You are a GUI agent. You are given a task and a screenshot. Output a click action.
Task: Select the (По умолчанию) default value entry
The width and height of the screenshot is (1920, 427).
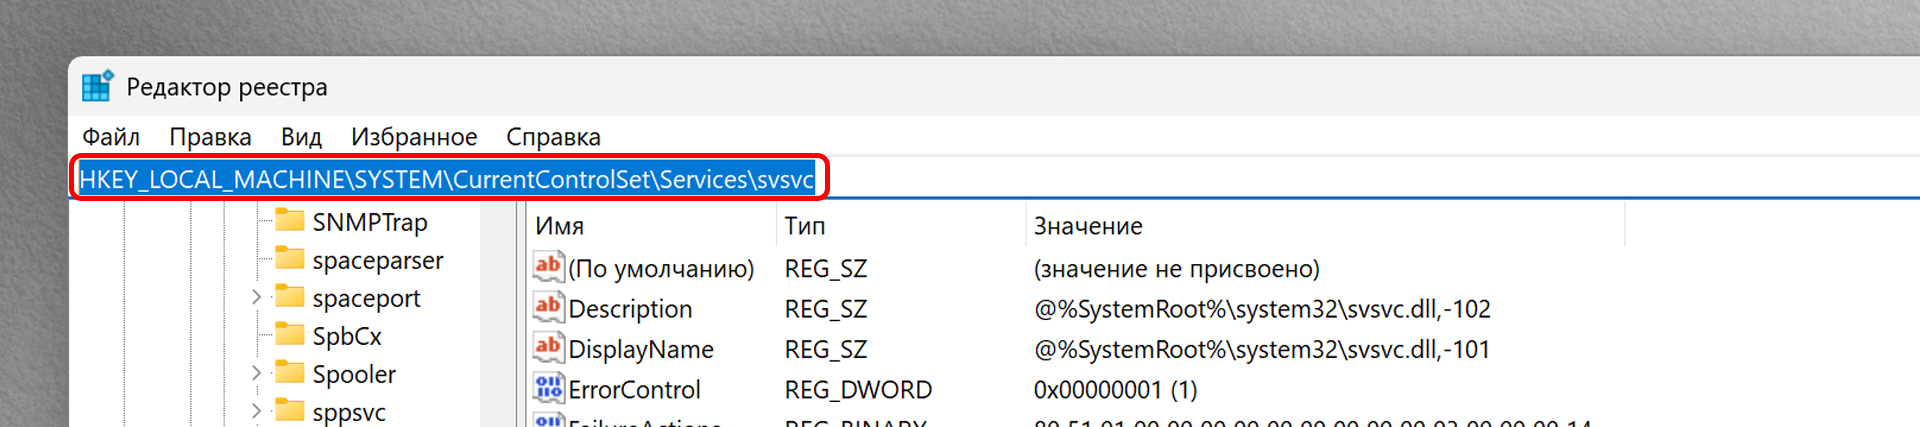tap(660, 268)
